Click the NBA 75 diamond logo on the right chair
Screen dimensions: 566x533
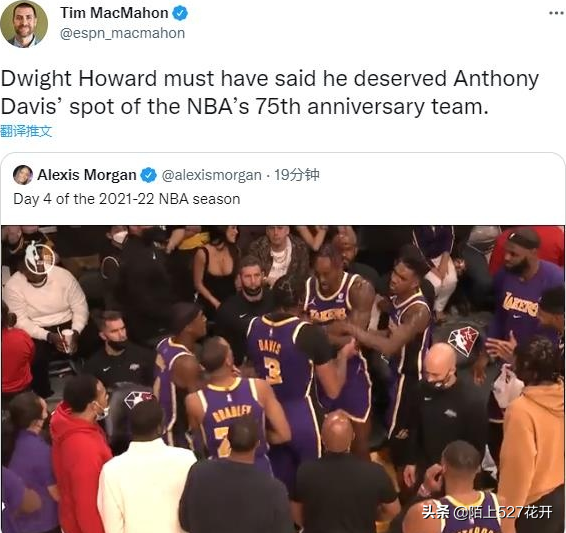click(463, 341)
